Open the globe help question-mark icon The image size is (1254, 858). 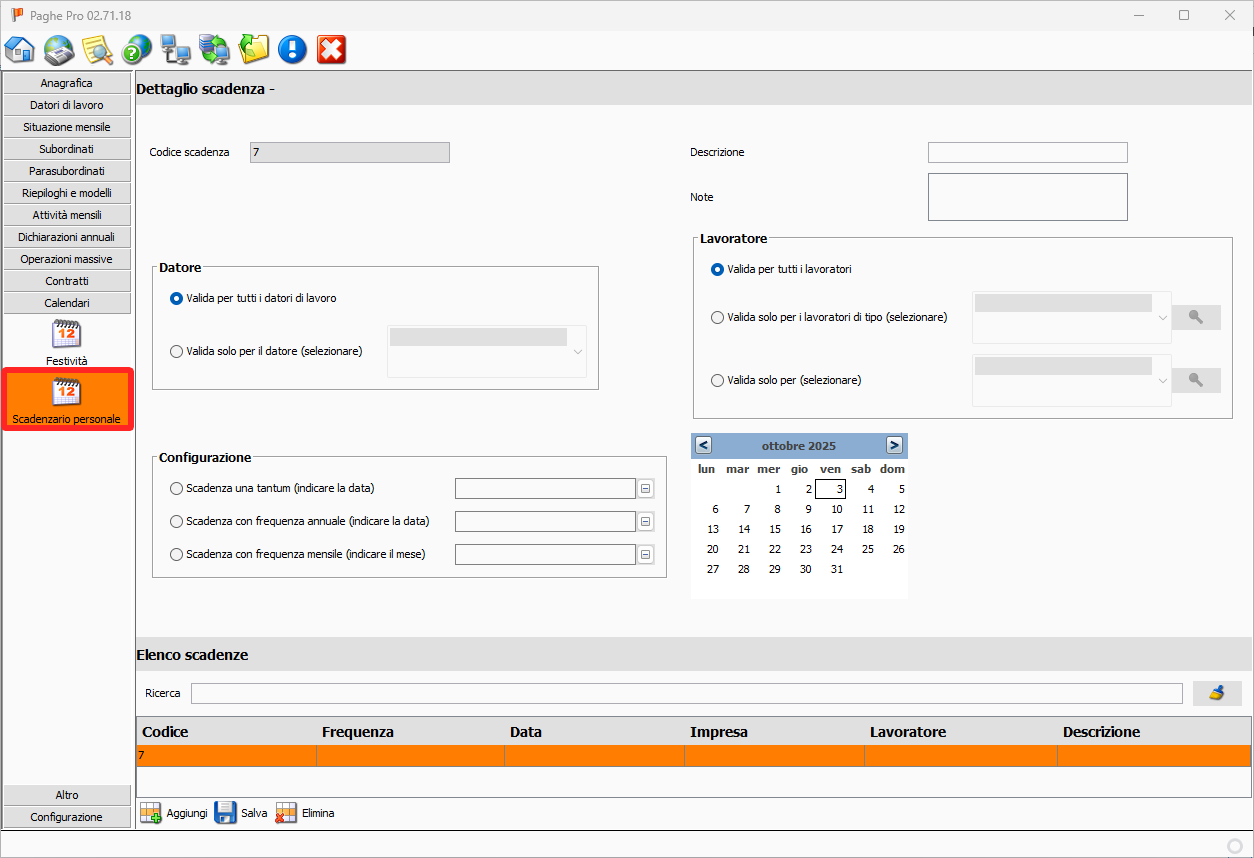point(136,49)
